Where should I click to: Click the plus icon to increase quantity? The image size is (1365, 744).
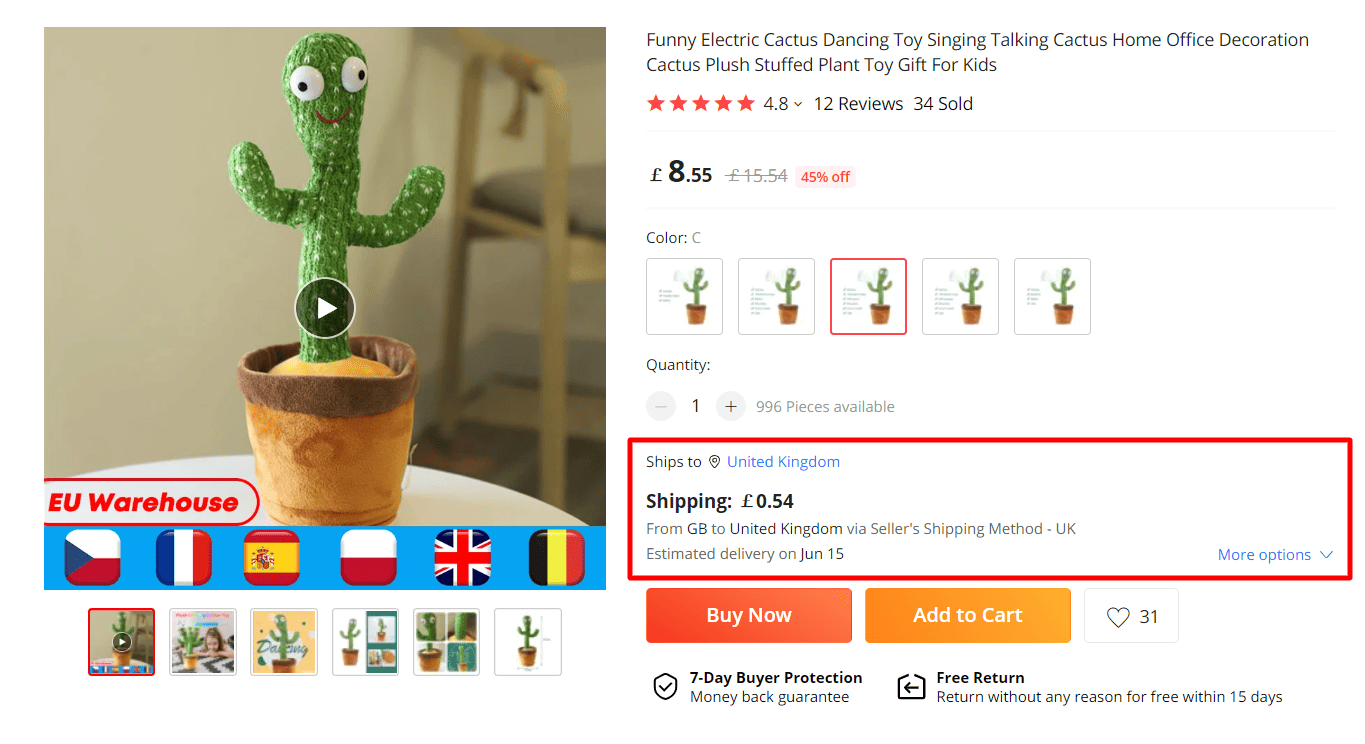click(731, 406)
